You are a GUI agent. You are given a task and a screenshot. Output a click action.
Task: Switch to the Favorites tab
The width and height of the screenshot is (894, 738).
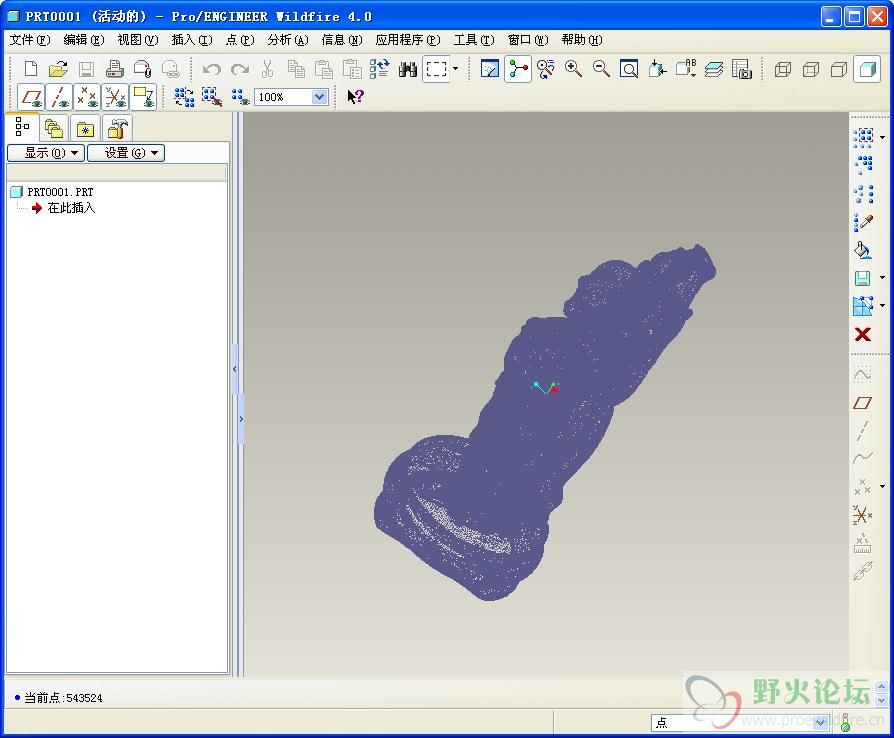pyautogui.click(x=85, y=128)
